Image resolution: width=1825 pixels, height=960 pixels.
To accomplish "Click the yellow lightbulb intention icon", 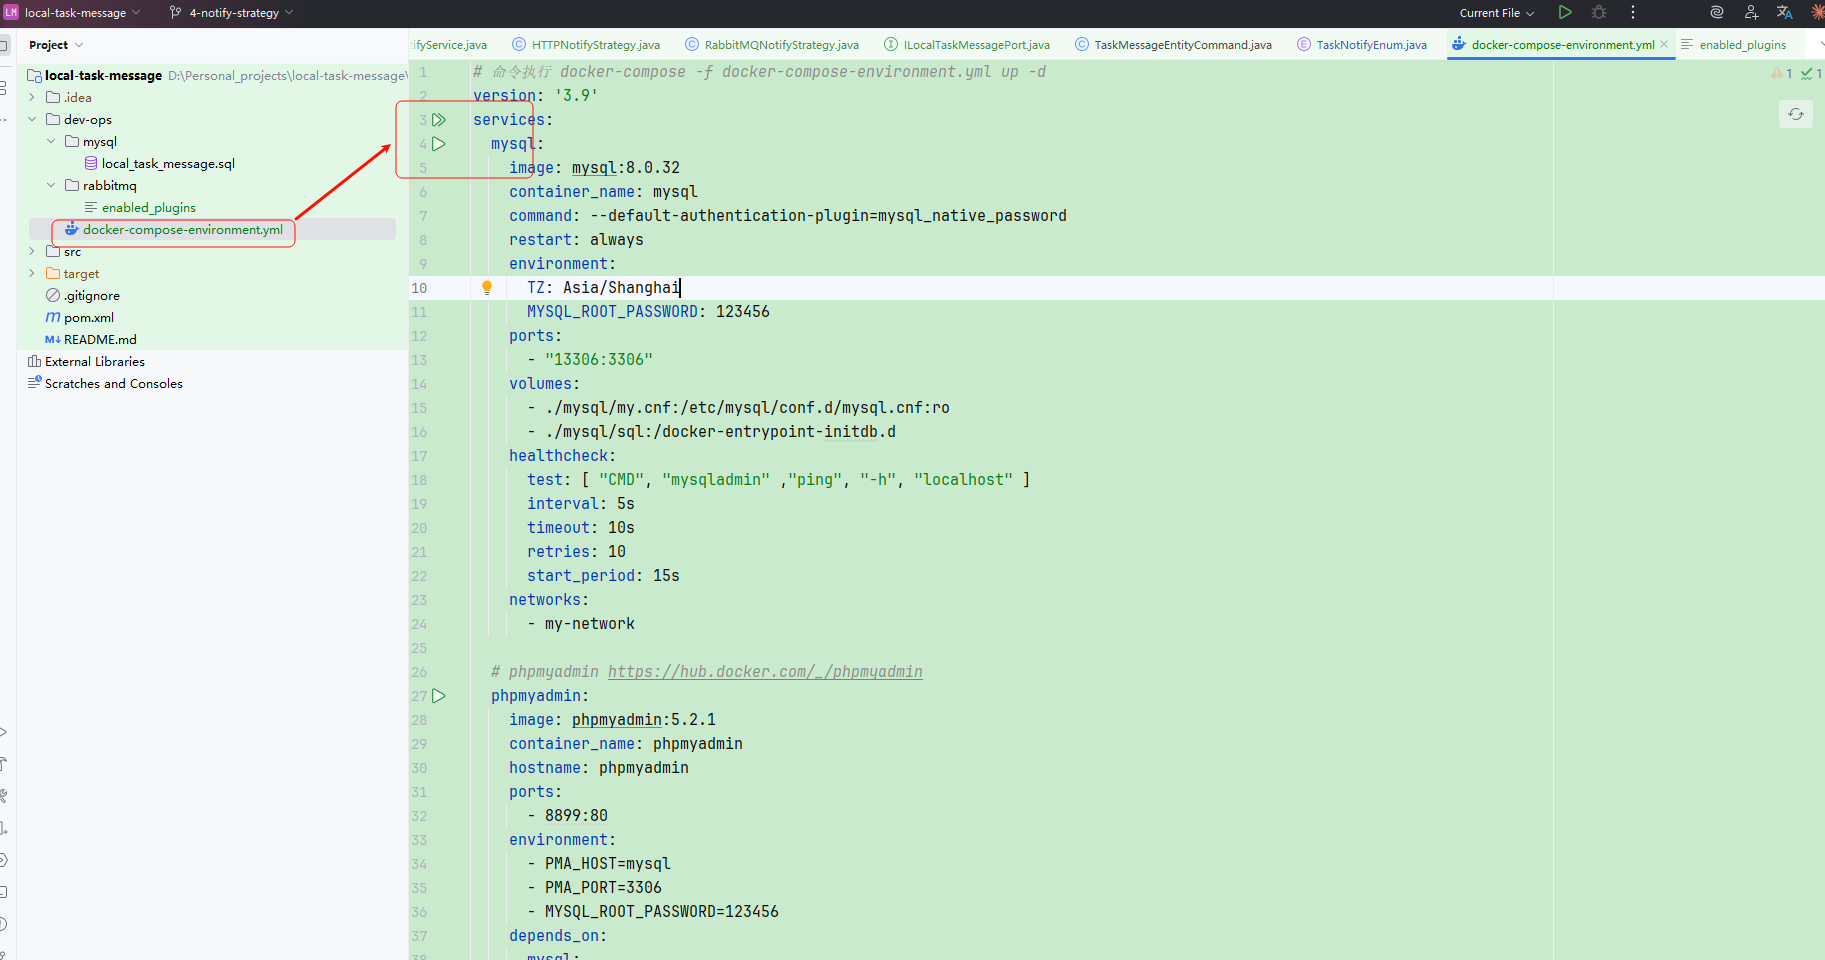I will coord(487,288).
